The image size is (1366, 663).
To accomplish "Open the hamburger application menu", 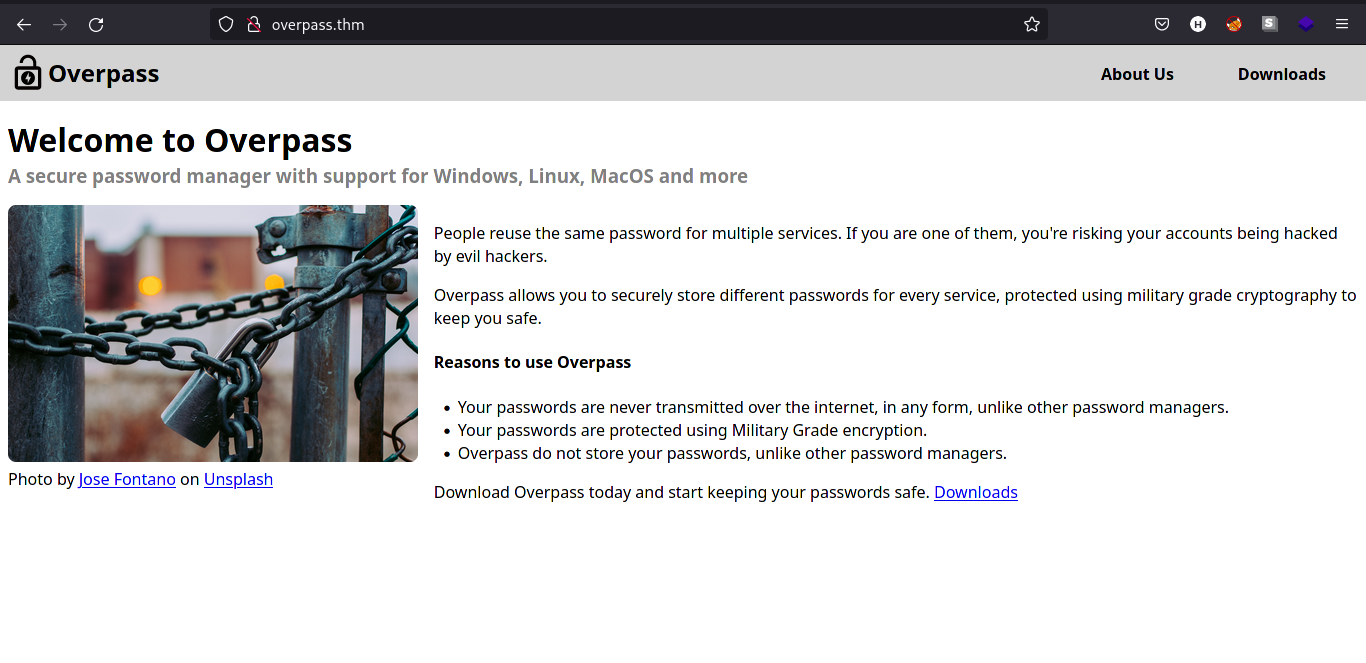I will 1341,23.
